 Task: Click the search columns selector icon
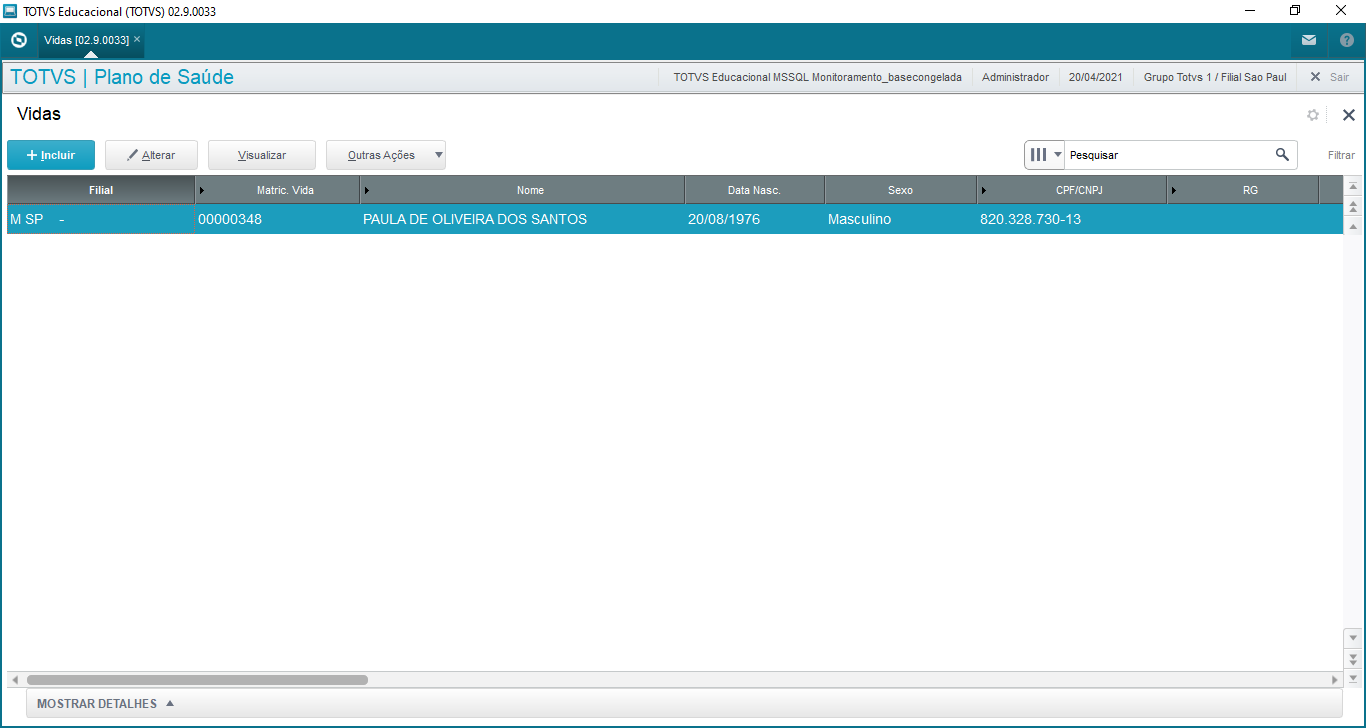click(1045, 155)
